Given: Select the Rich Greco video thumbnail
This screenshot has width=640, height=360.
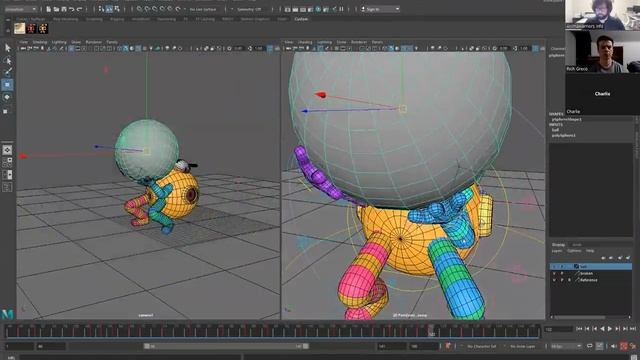Looking at the screenshot, I should pos(602,52).
